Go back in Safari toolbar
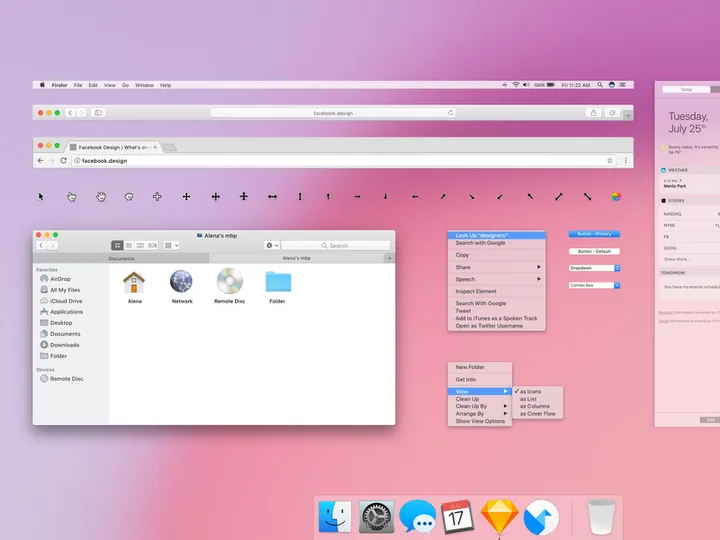 point(70,113)
